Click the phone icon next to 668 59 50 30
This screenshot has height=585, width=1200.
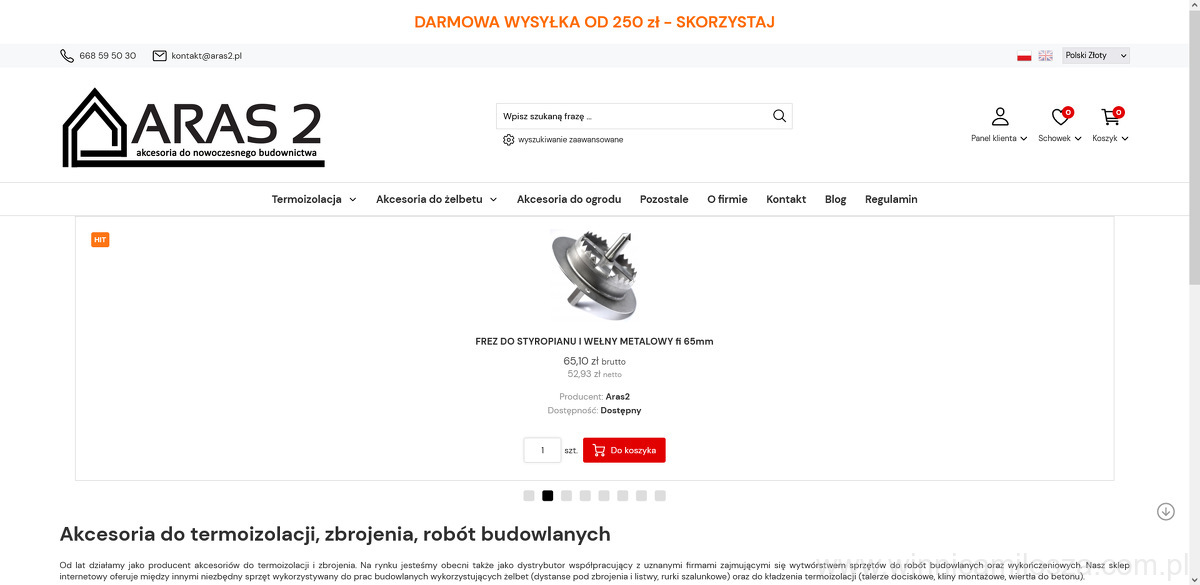click(x=67, y=56)
